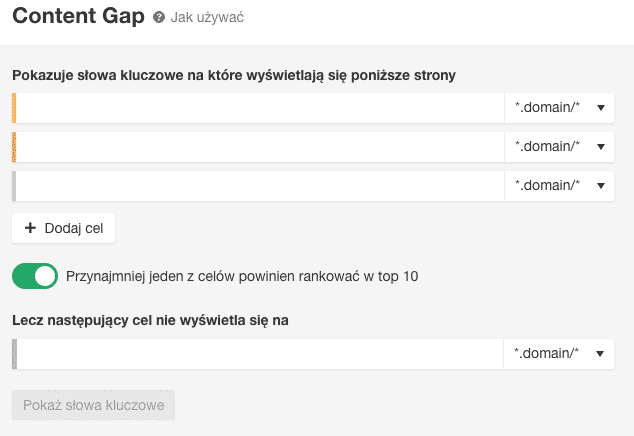The width and height of the screenshot is (634, 436).
Task: Expand the second target's *.domain/* mode dropdown
Action: 559,146
